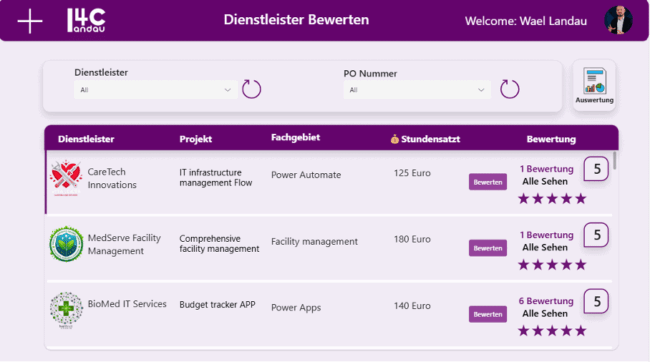Click the star rating row for MedServe
This screenshot has height=362, width=650.
(552, 265)
